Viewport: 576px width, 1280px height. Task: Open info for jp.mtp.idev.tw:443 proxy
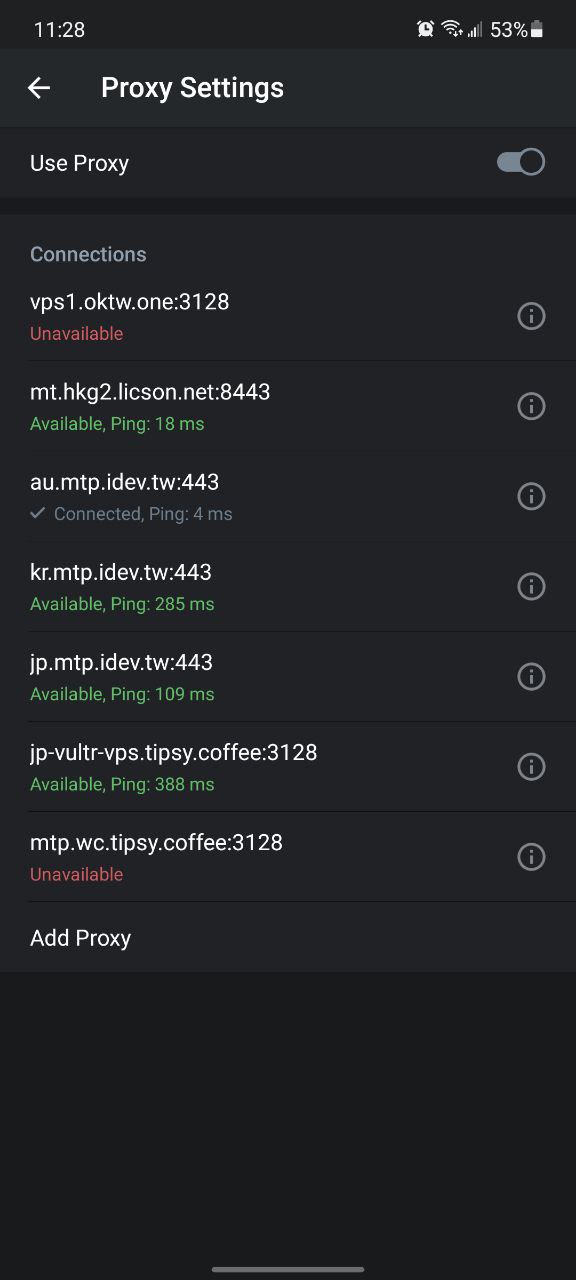531,676
